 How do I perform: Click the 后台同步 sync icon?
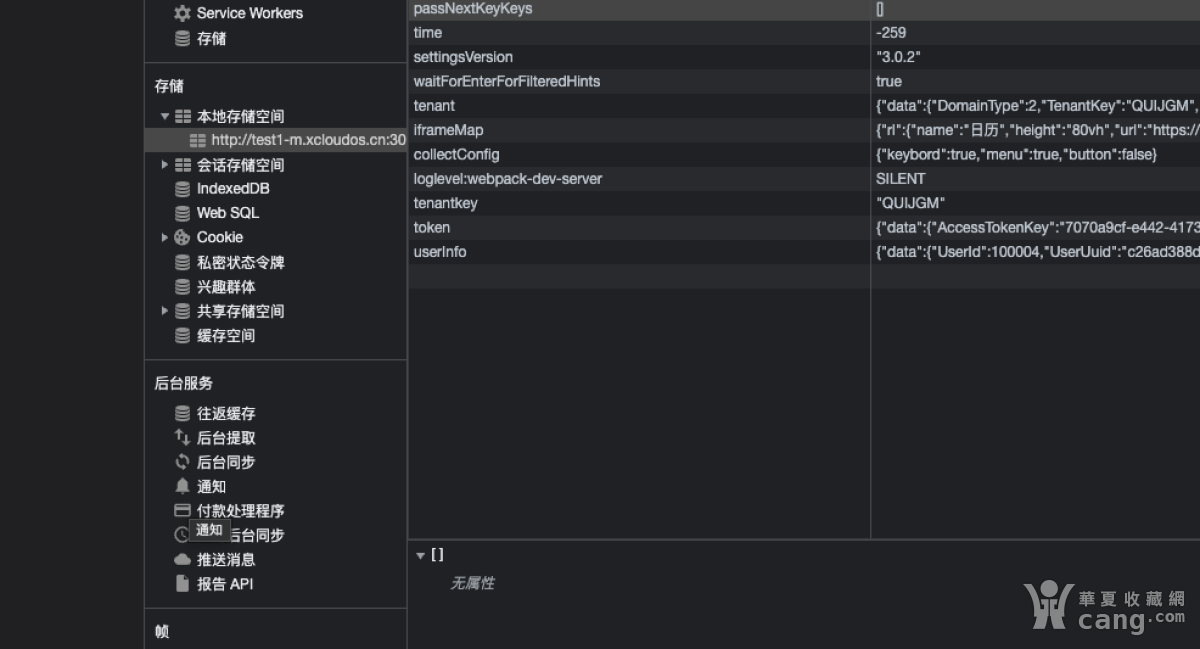tap(182, 462)
